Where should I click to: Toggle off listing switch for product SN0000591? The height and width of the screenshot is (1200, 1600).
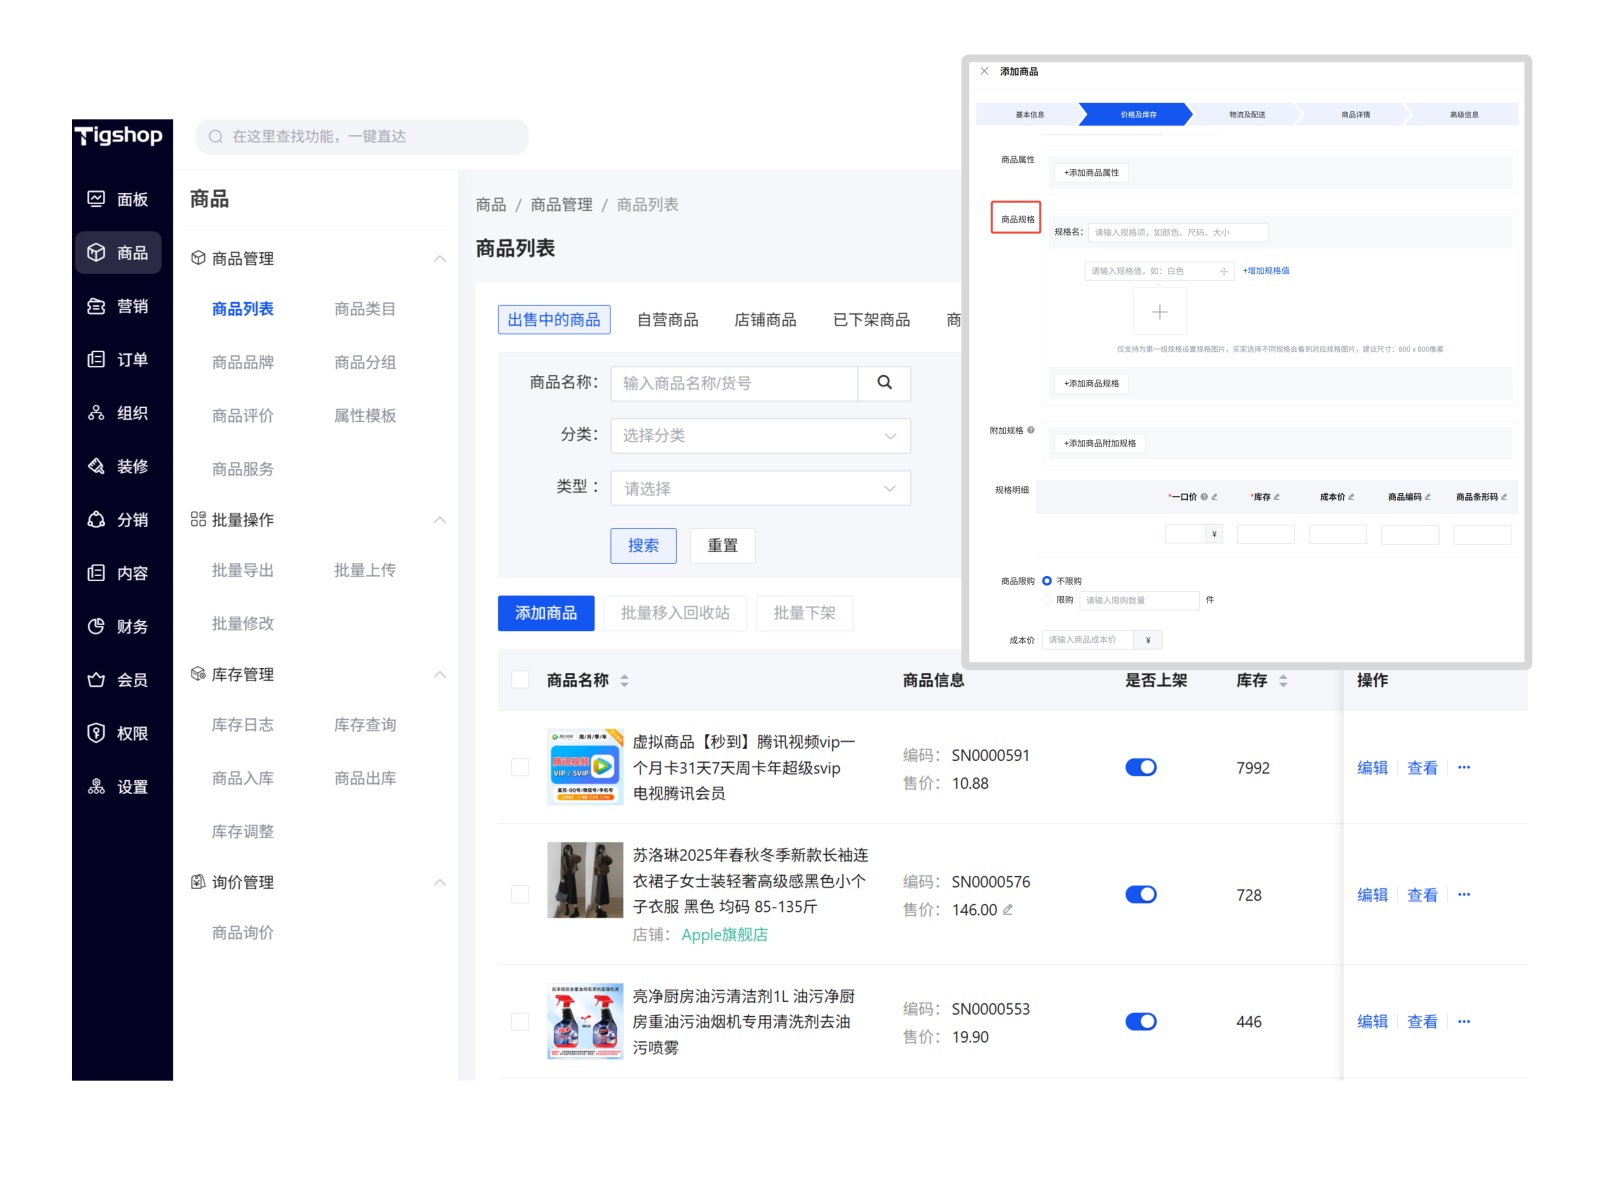point(1140,768)
